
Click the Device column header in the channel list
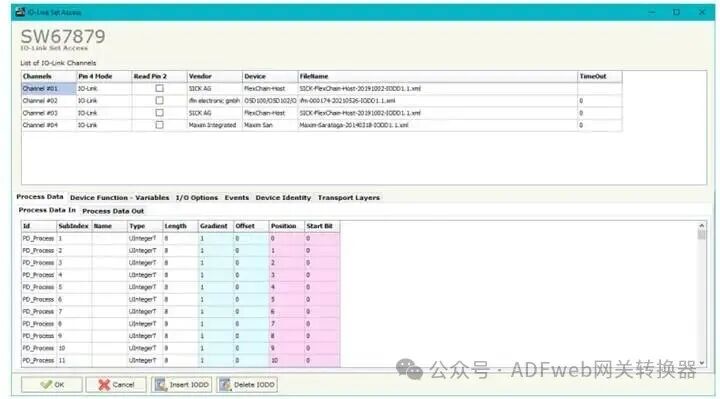270,76
